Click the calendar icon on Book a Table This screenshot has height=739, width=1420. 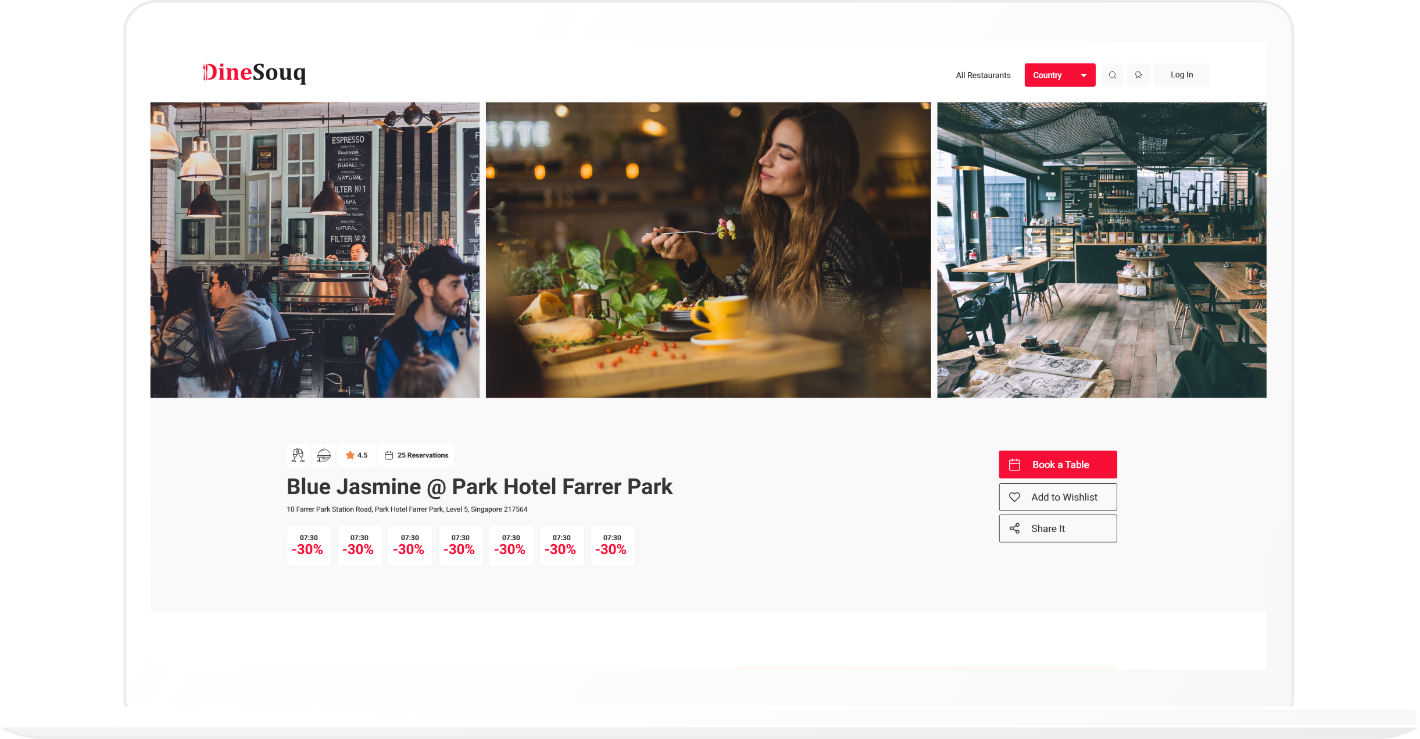(x=1014, y=465)
